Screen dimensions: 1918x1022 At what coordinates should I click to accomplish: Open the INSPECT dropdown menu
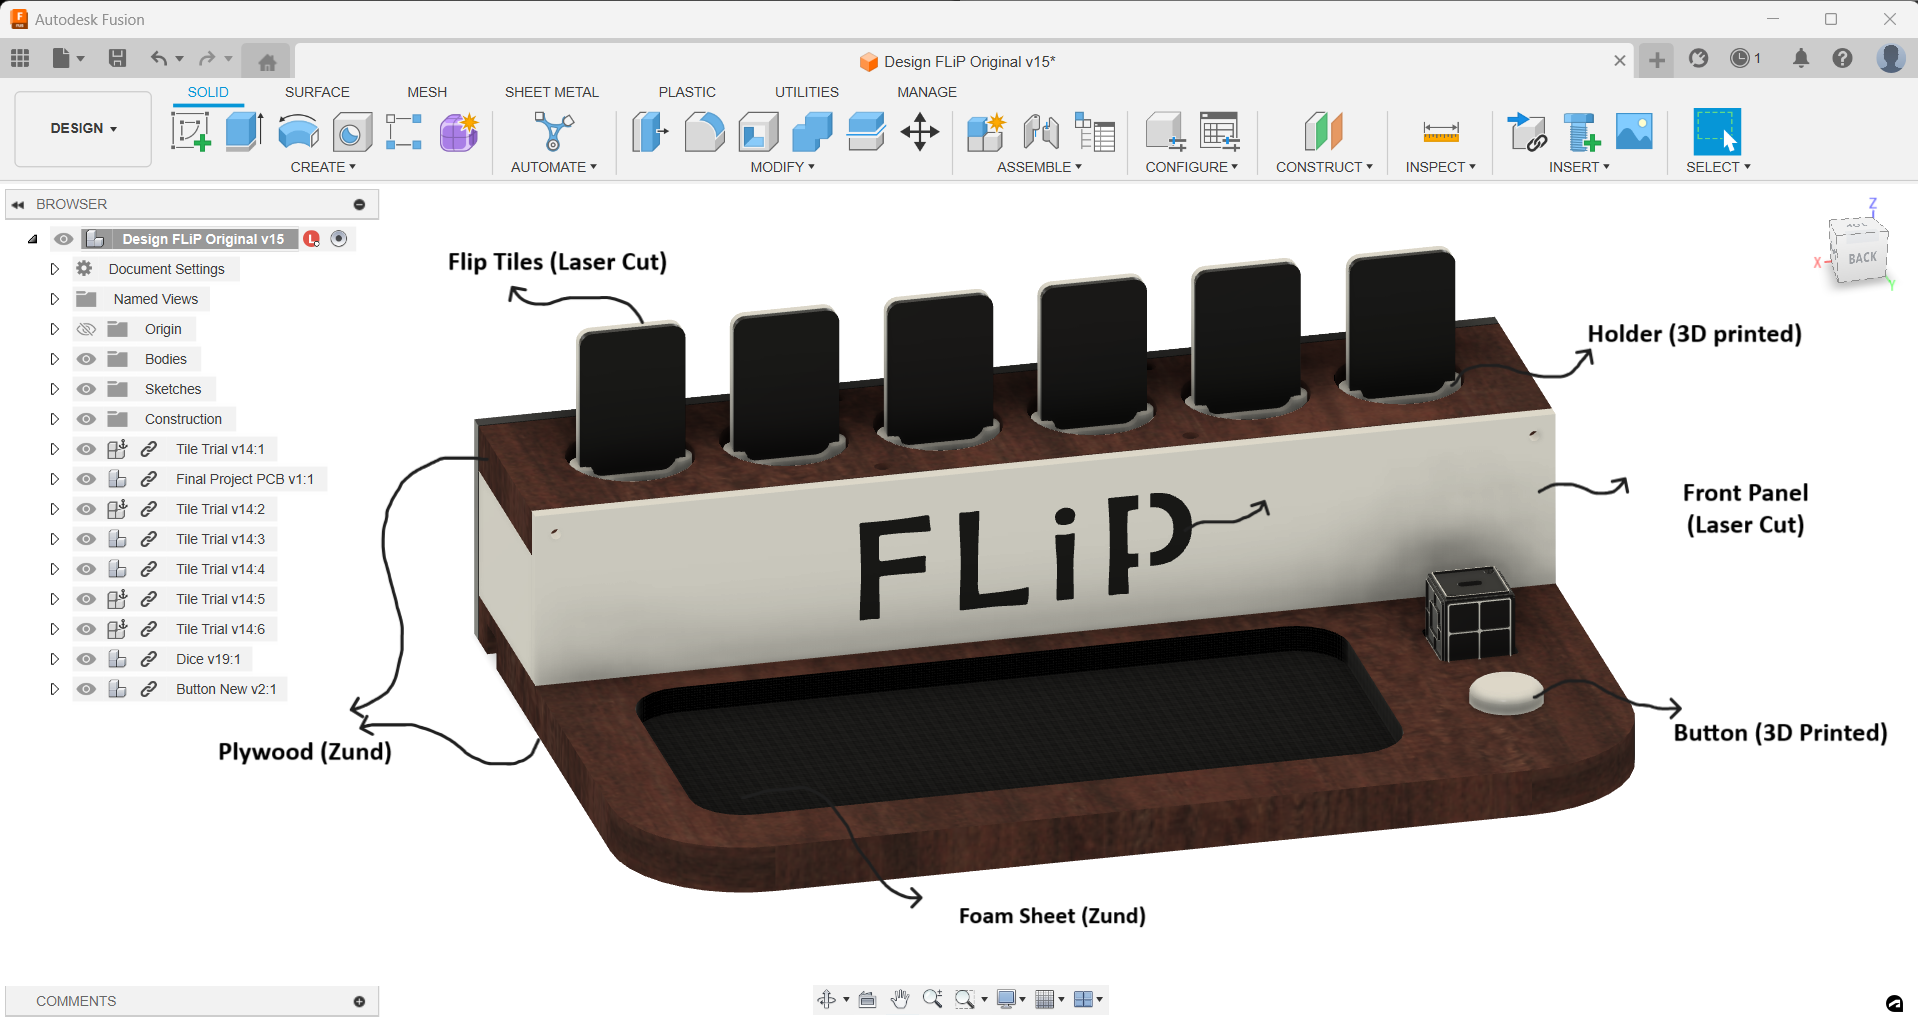[1440, 167]
